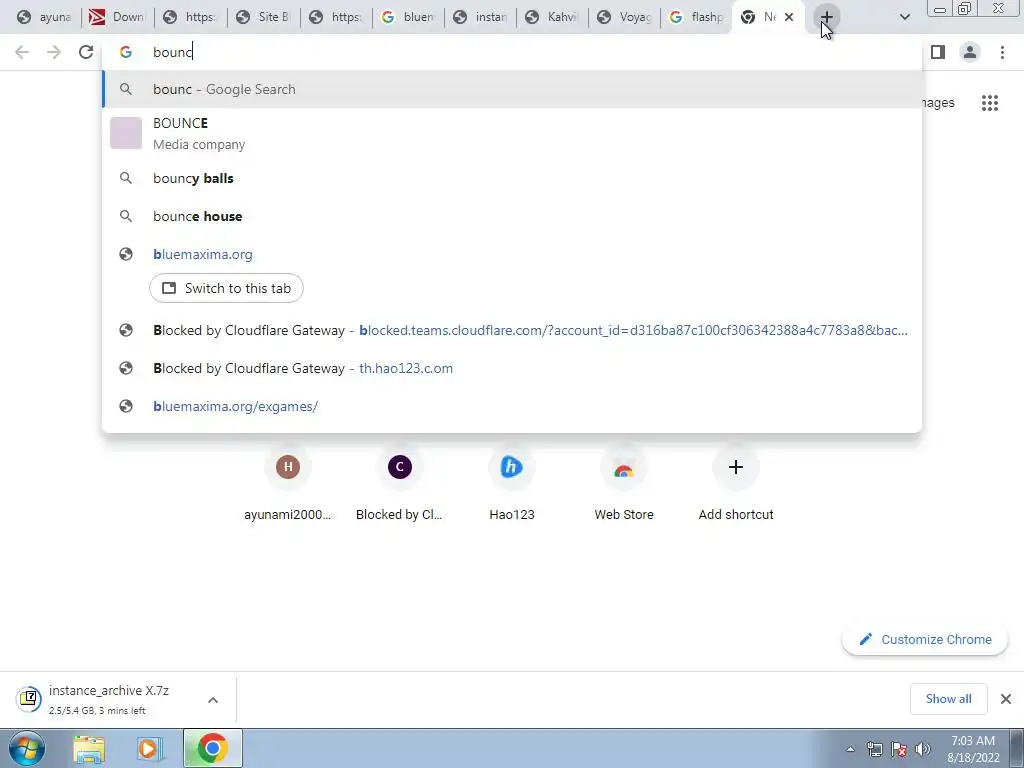Screen dimensions: 1024x768
Task: Open blocked.teams.cloudflare.com history suggestion
Action: (x=512, y=330)
